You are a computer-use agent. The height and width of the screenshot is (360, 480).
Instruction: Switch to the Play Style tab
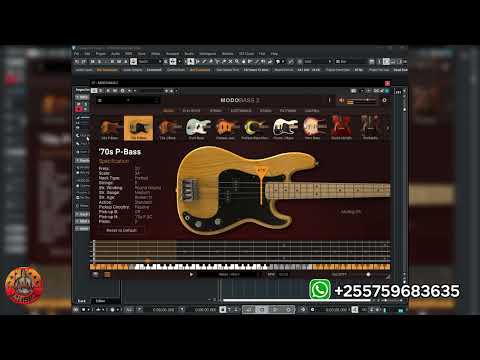(191, 110)
